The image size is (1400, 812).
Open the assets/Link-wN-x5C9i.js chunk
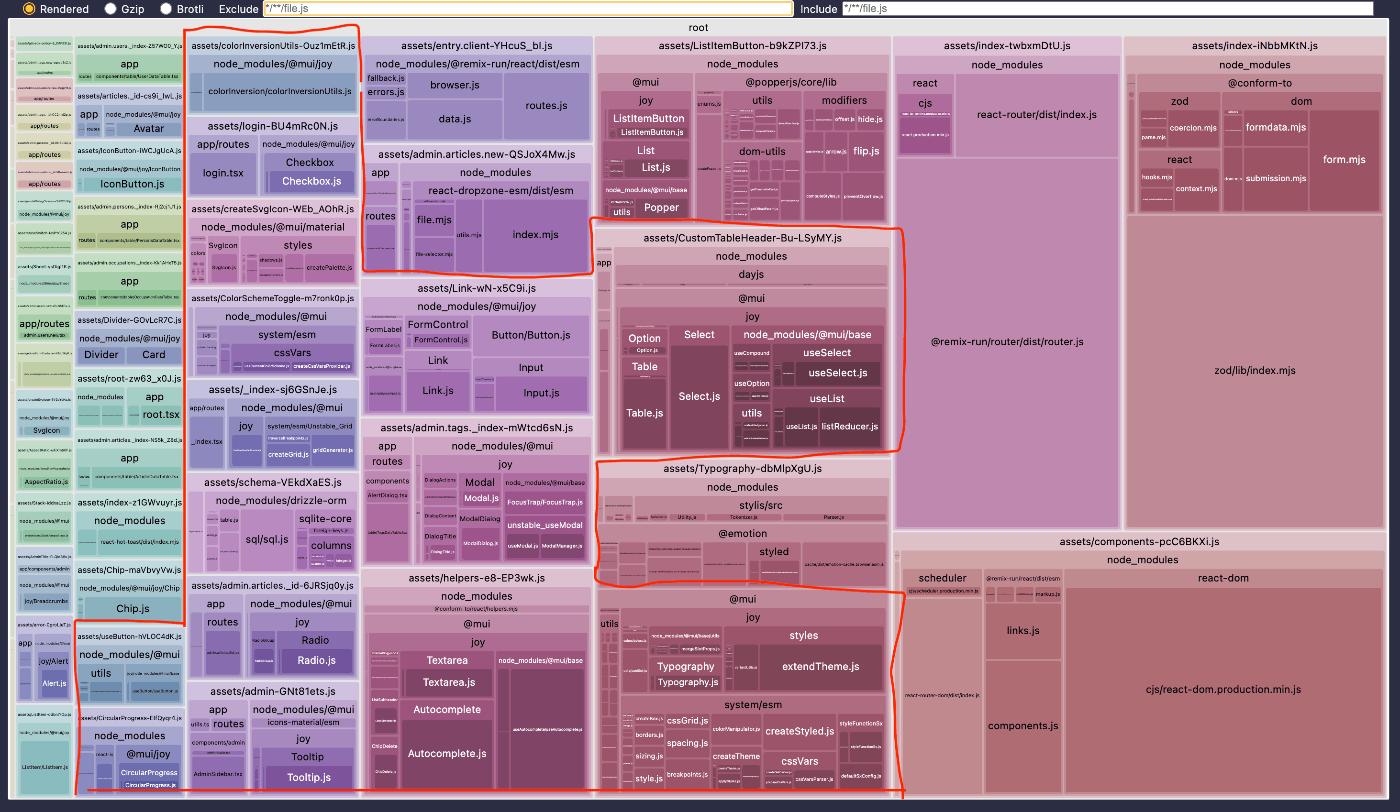click(x=478, y=288)
